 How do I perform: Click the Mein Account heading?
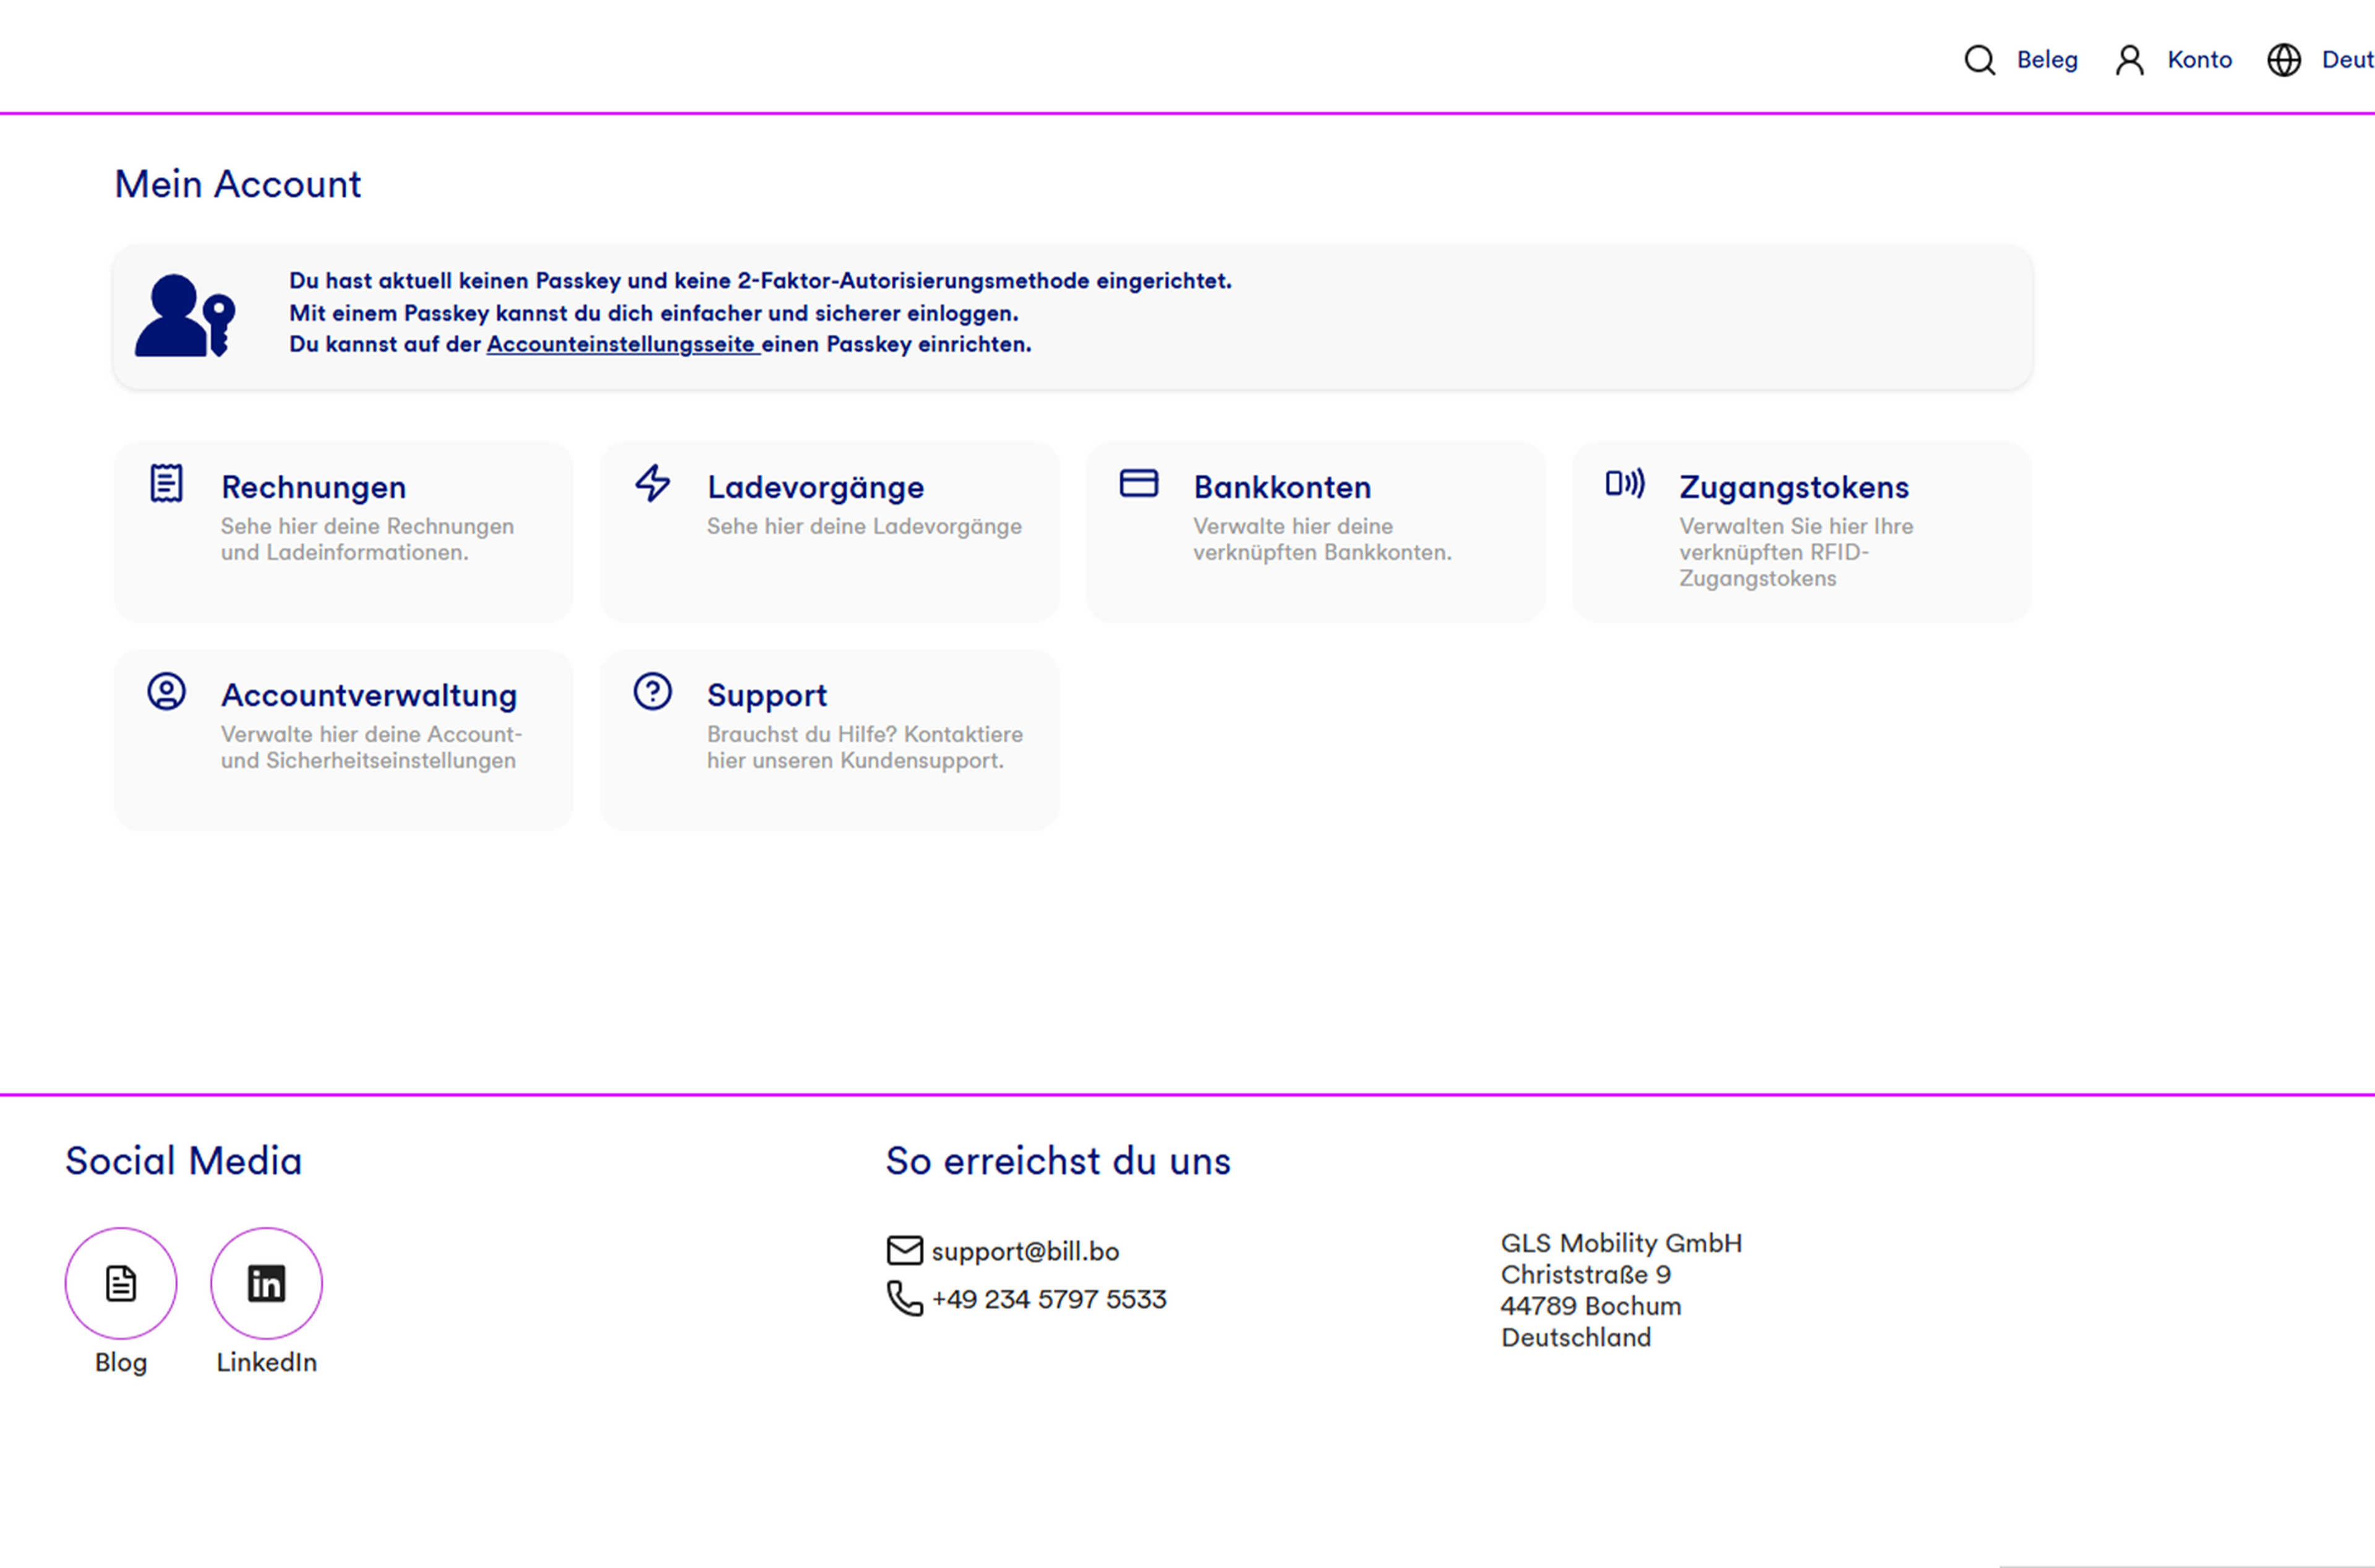click(x=237, y=184)
